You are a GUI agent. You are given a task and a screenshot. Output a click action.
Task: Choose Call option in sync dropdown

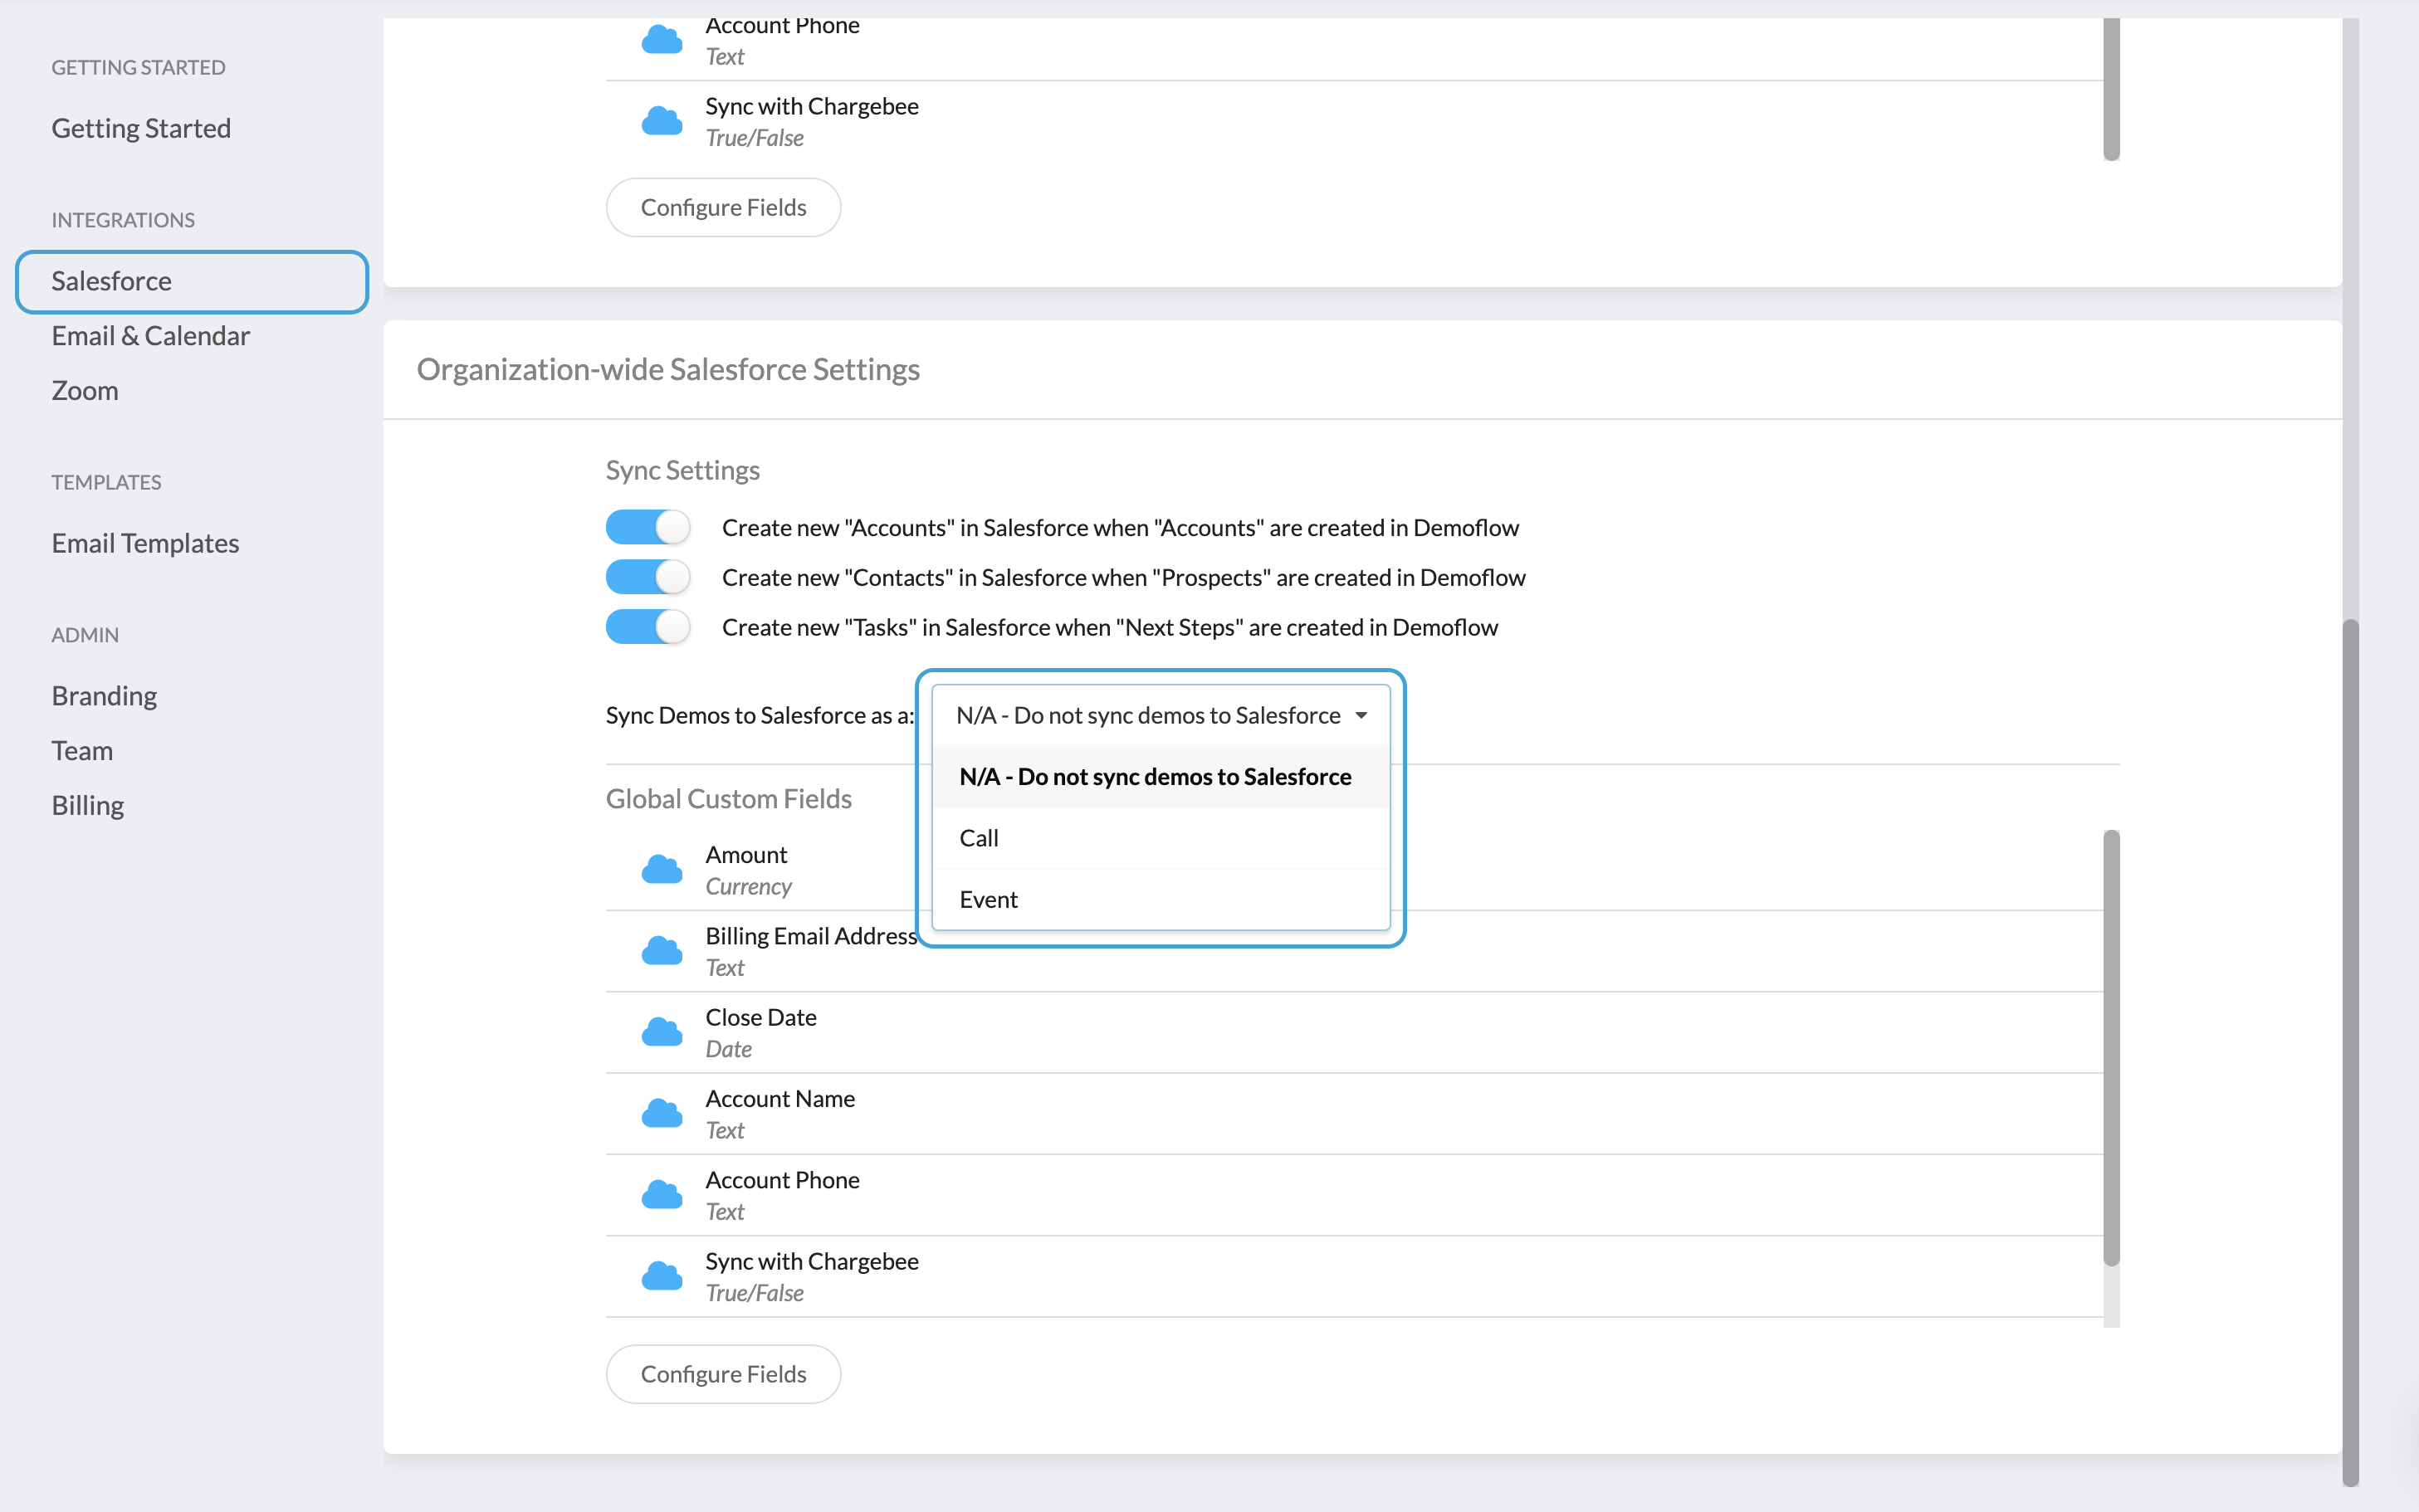(x=1161, y=838)
